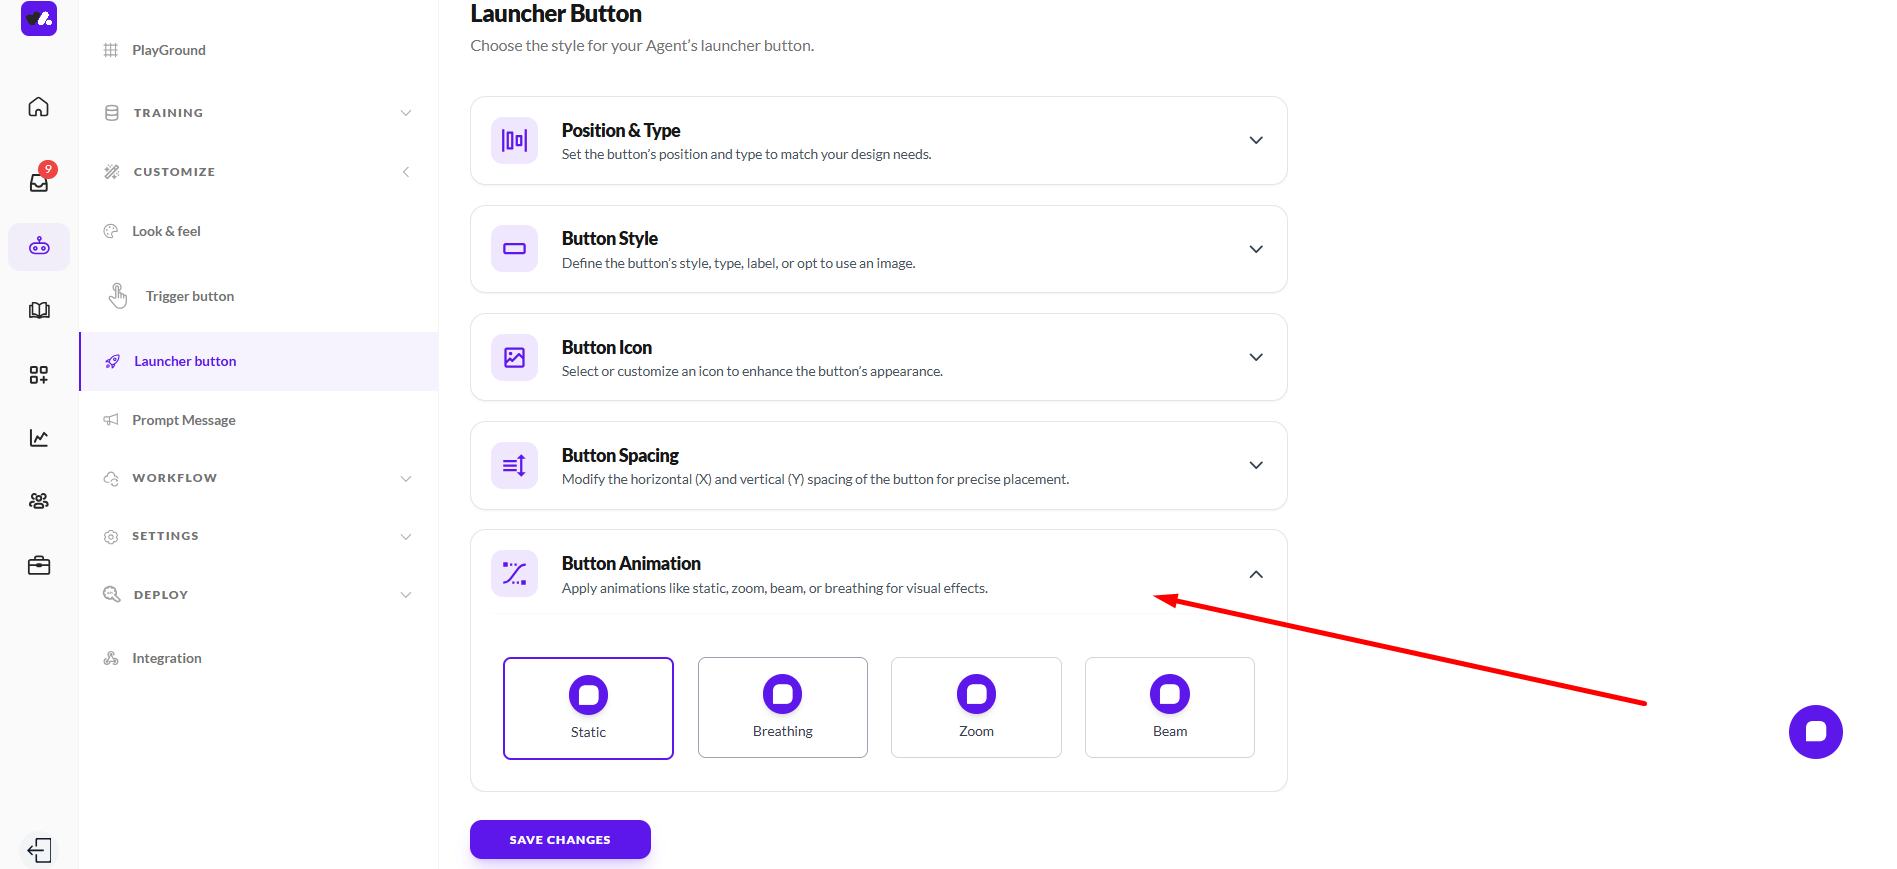Select the Static animation option

(x=588, y=708)
